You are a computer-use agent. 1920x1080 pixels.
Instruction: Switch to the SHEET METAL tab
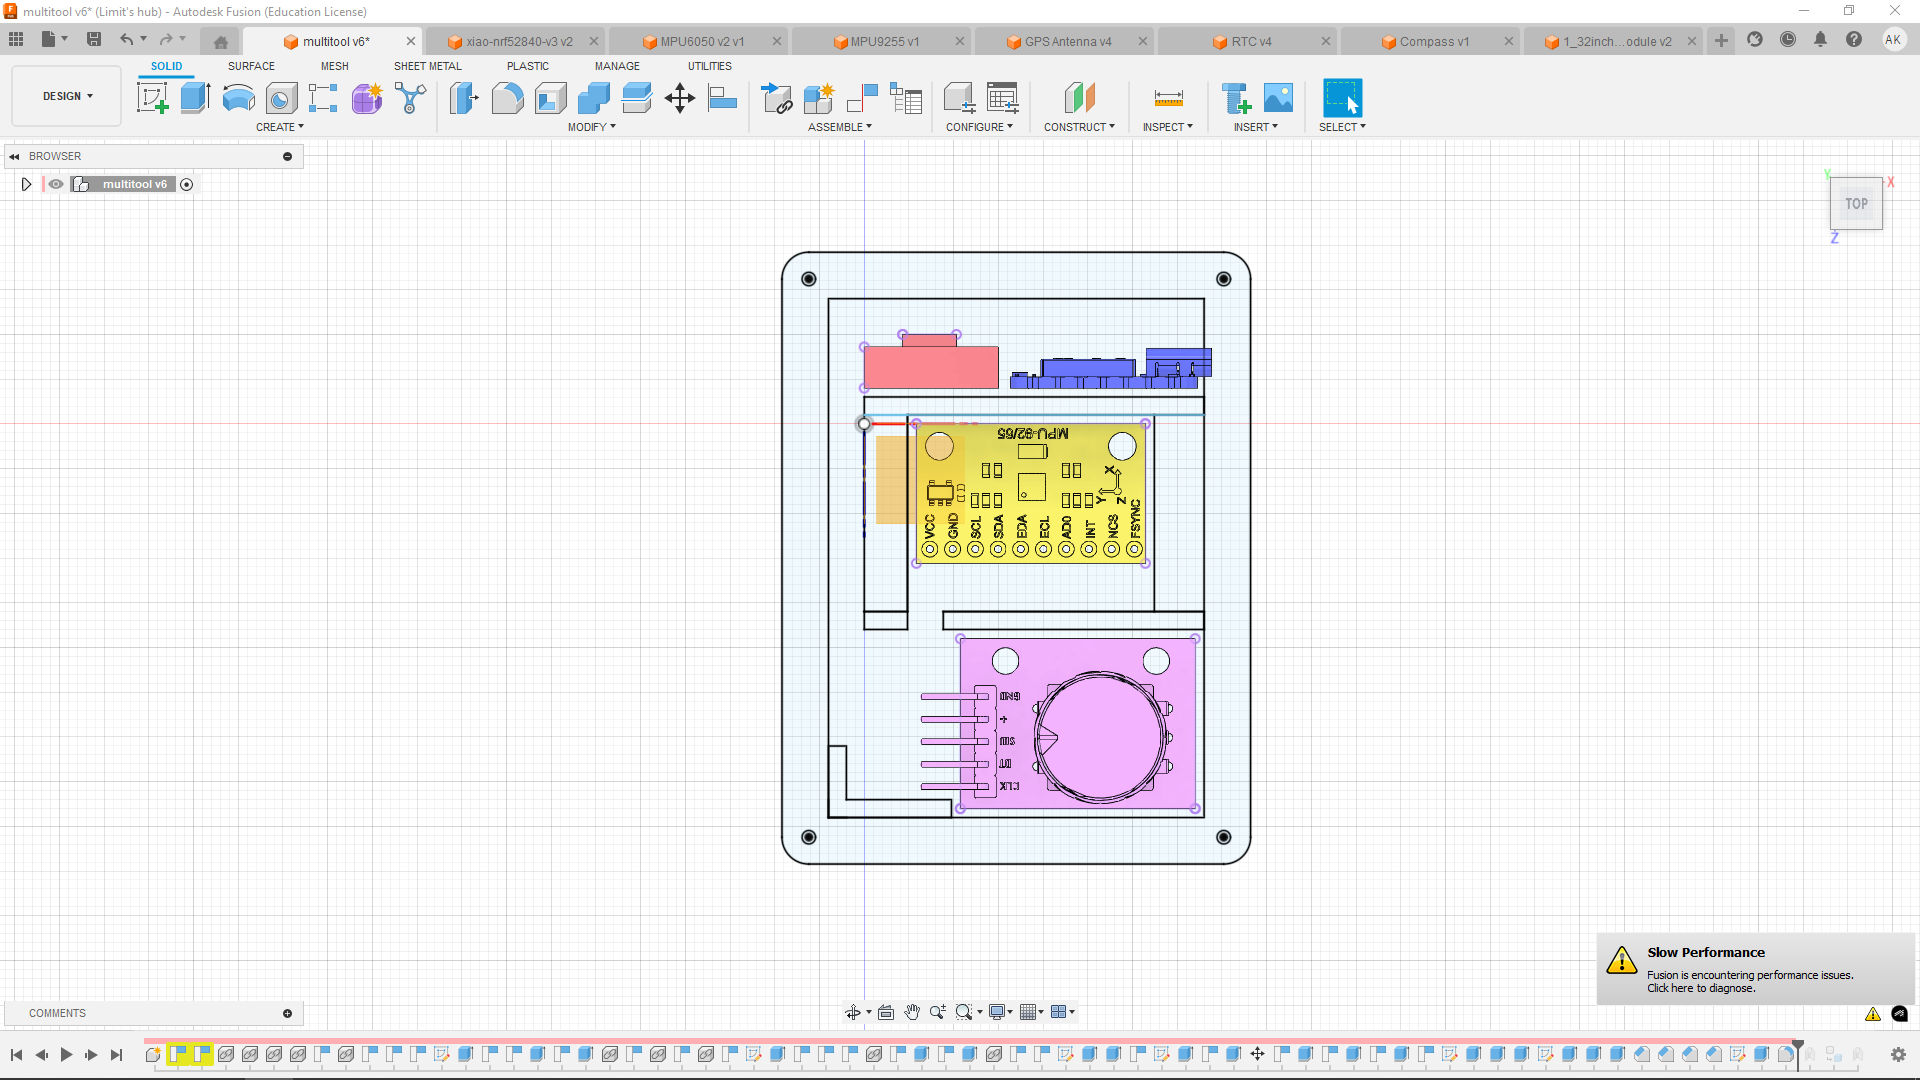[427, 66]
